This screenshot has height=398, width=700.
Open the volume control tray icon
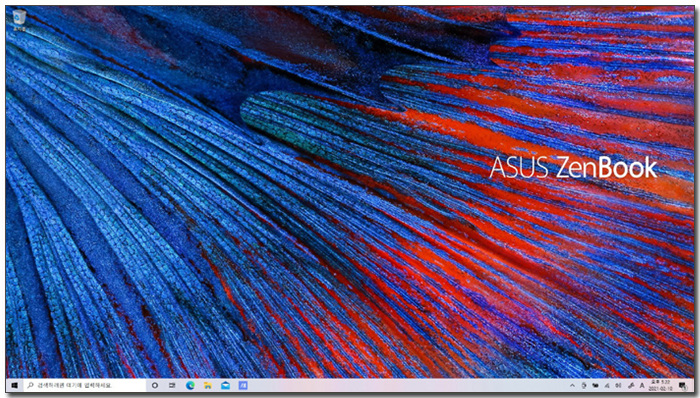[x=618, y=385]
